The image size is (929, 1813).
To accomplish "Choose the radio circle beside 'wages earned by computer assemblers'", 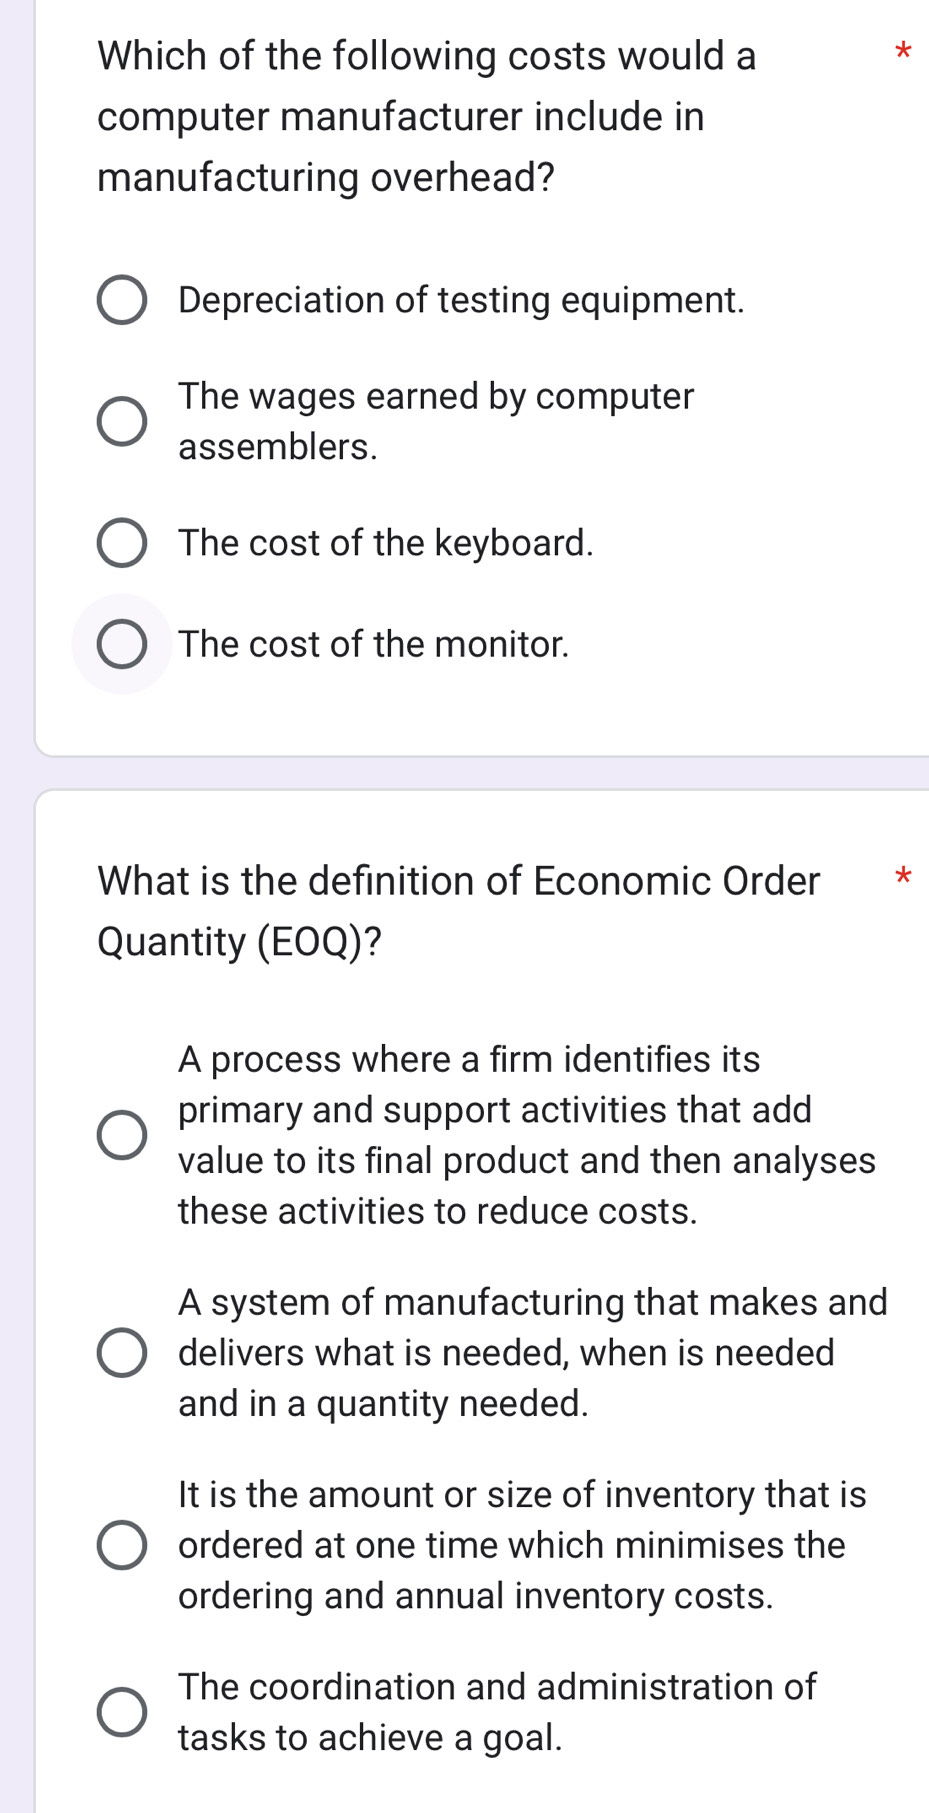I will tap(122, 421).
